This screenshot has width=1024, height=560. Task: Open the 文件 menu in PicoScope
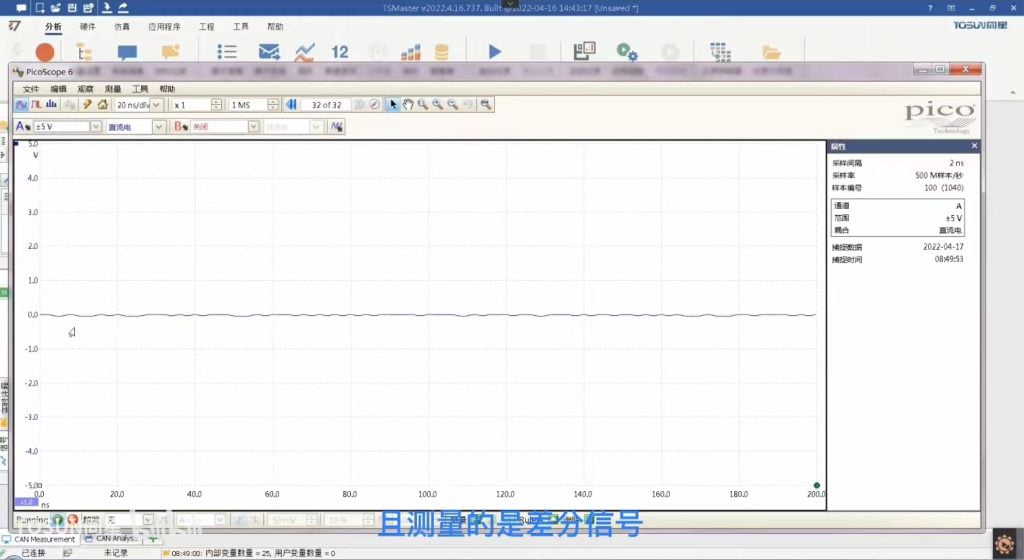click(31, 89)
